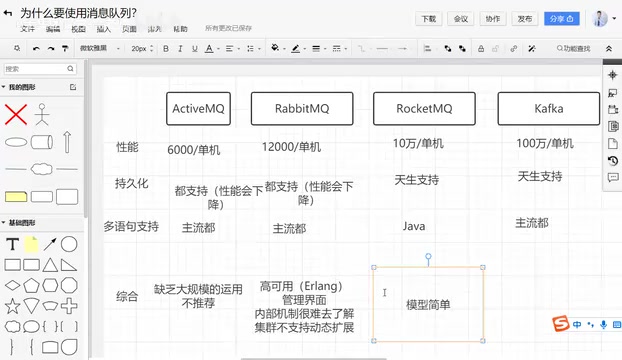The height and width of the screenshot is (360, 622).
Task: Open the 帮助 menu
Action: point(180,29)
